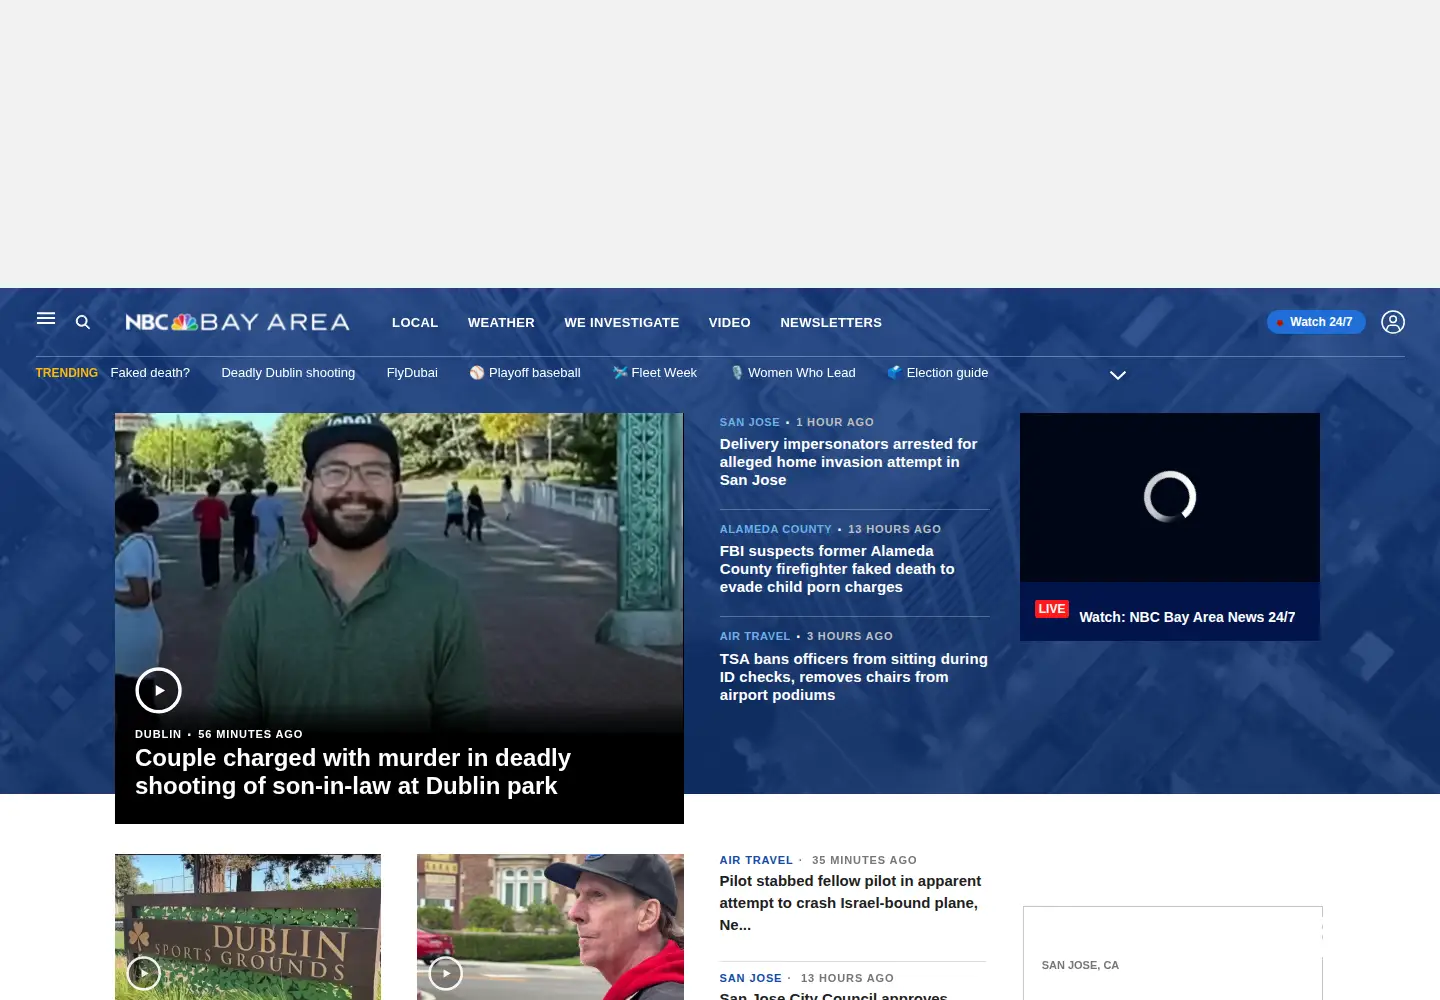Read Couple charged with murder headline

point(353,772)
